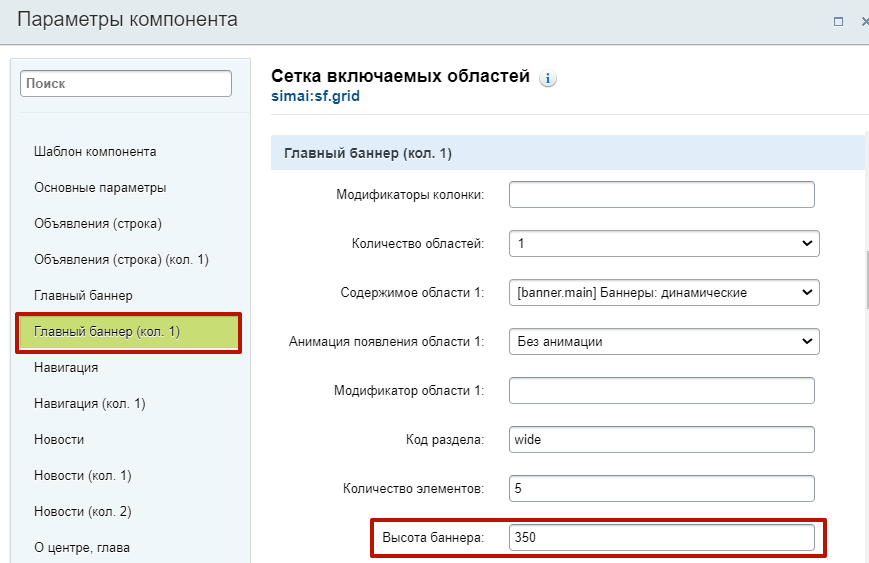Click the vertical scrollbar of parameters panel
869x563 pixels.
pyautogui.click(x=865, y=300)
